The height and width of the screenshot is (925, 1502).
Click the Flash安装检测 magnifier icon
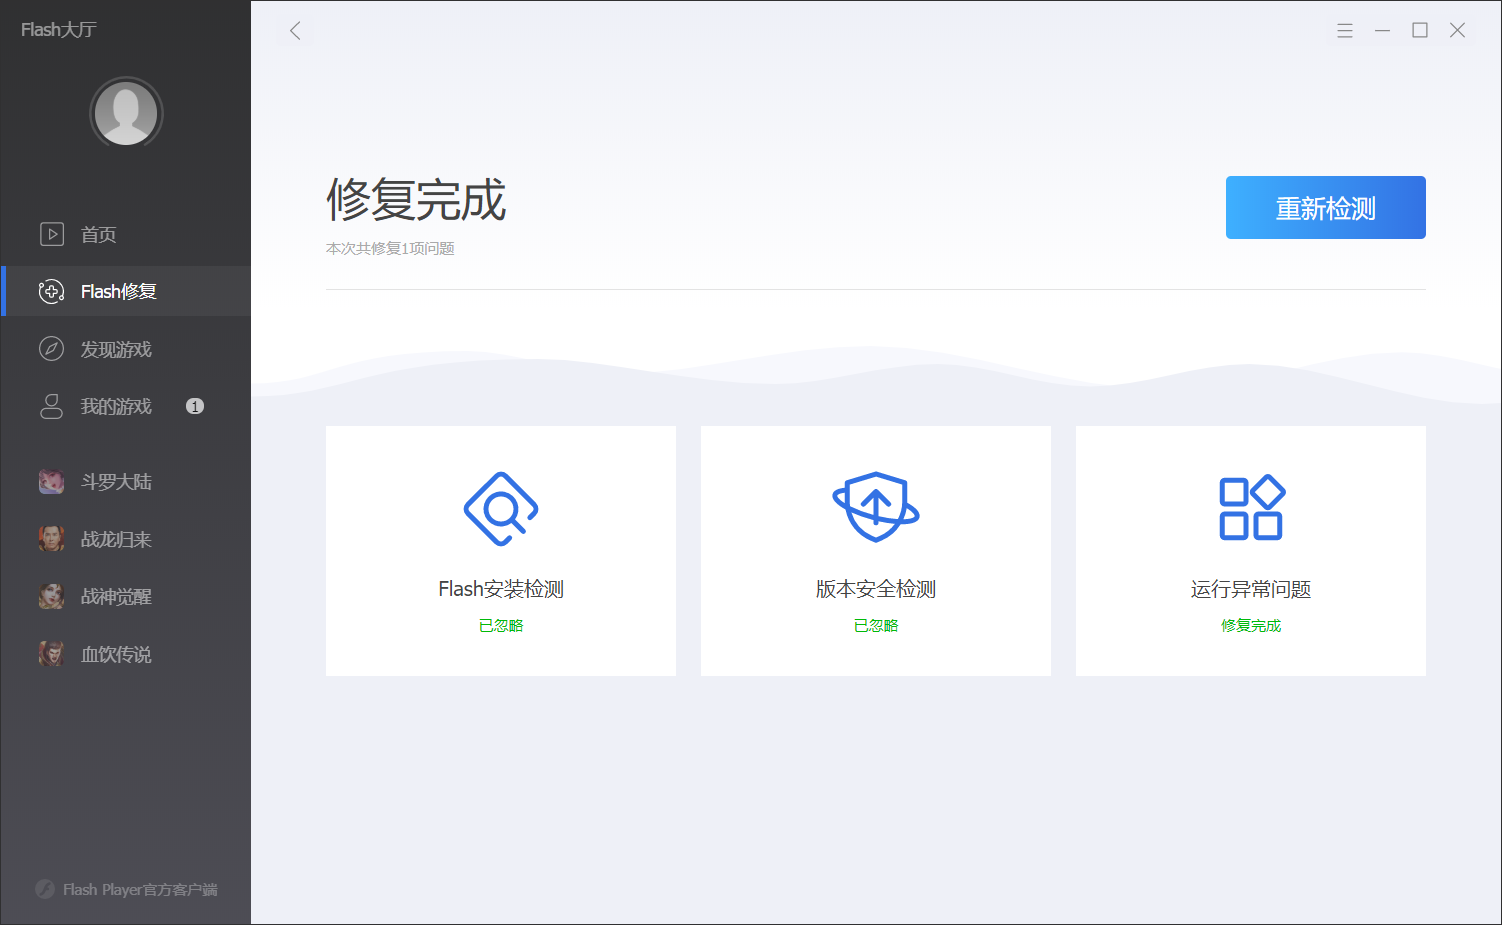(x=501, y=509)
